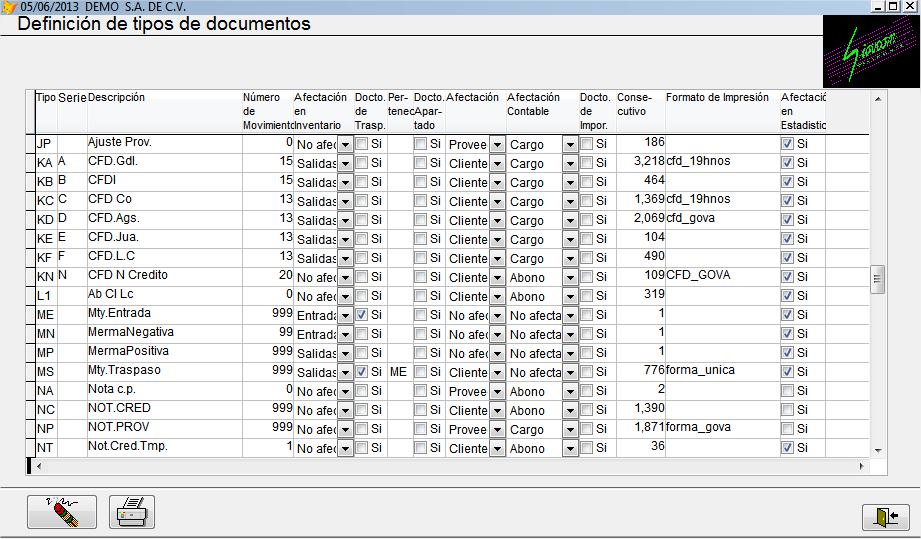Viewport: 921px width, 539px height.
Task: Select the 'Mty.Traspaso' description cell
Action: [x=164, y=370]
